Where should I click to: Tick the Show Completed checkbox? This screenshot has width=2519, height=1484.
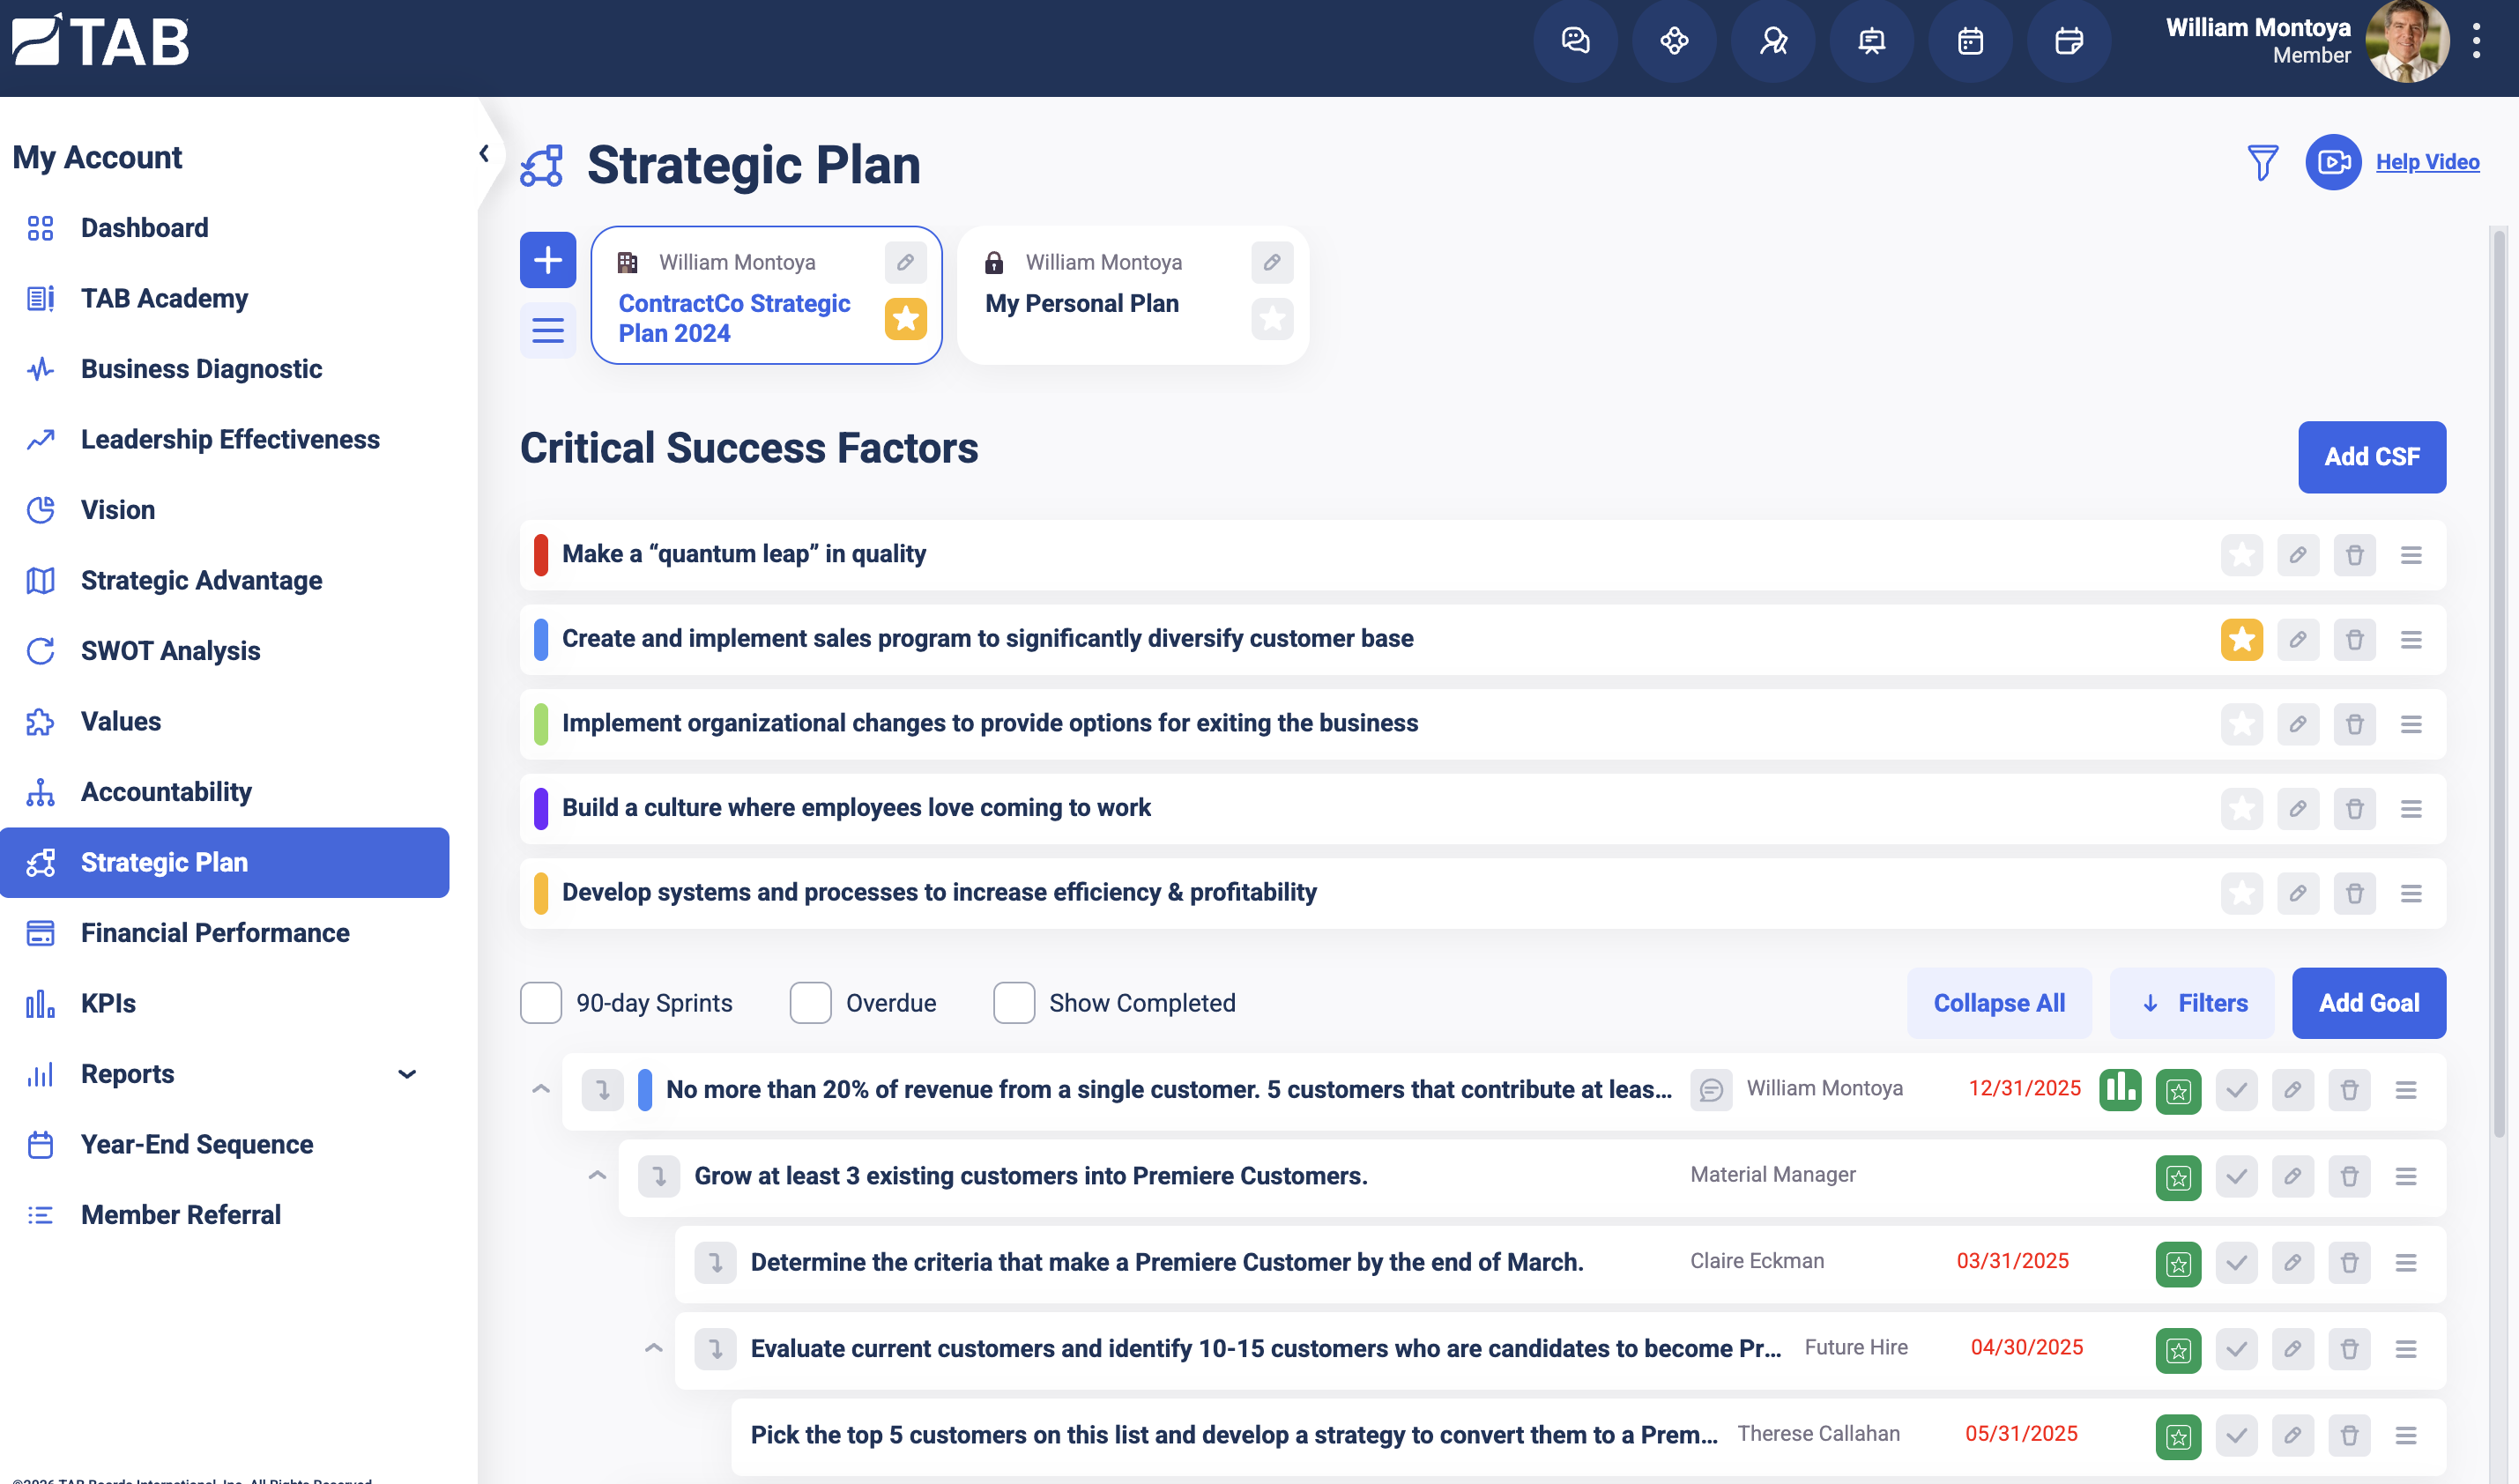tap(1014, 1003)
